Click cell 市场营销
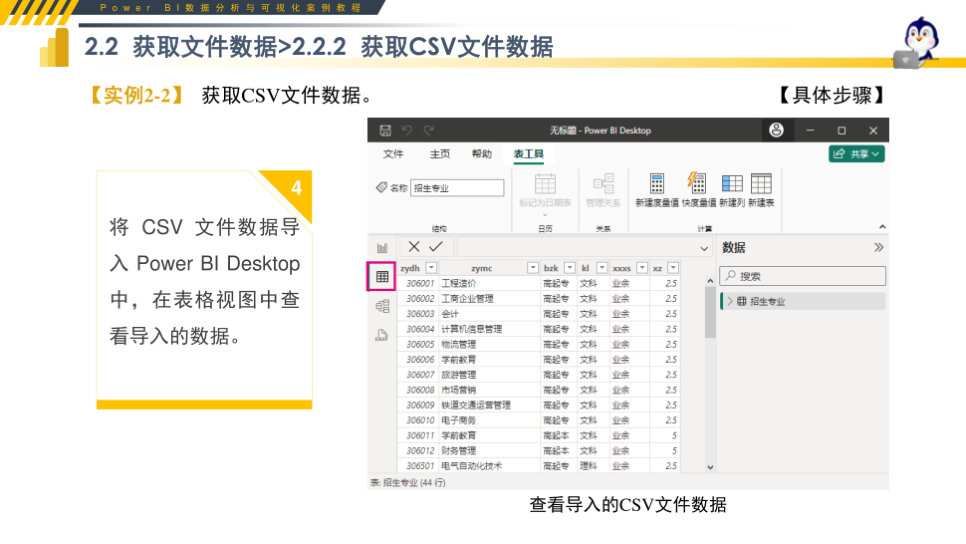The image size is (966, 544). (x=458, y=390)
